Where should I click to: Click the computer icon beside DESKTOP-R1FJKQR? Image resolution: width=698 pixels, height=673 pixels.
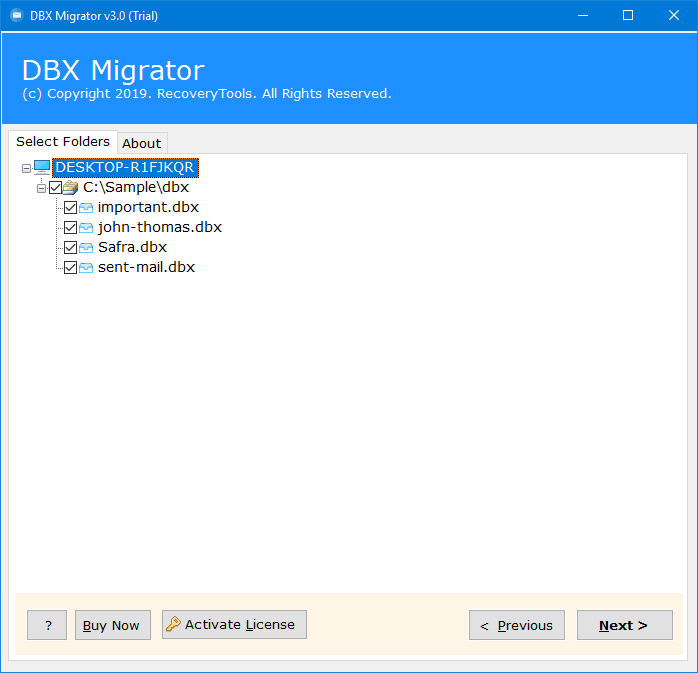tap(42, 167)
